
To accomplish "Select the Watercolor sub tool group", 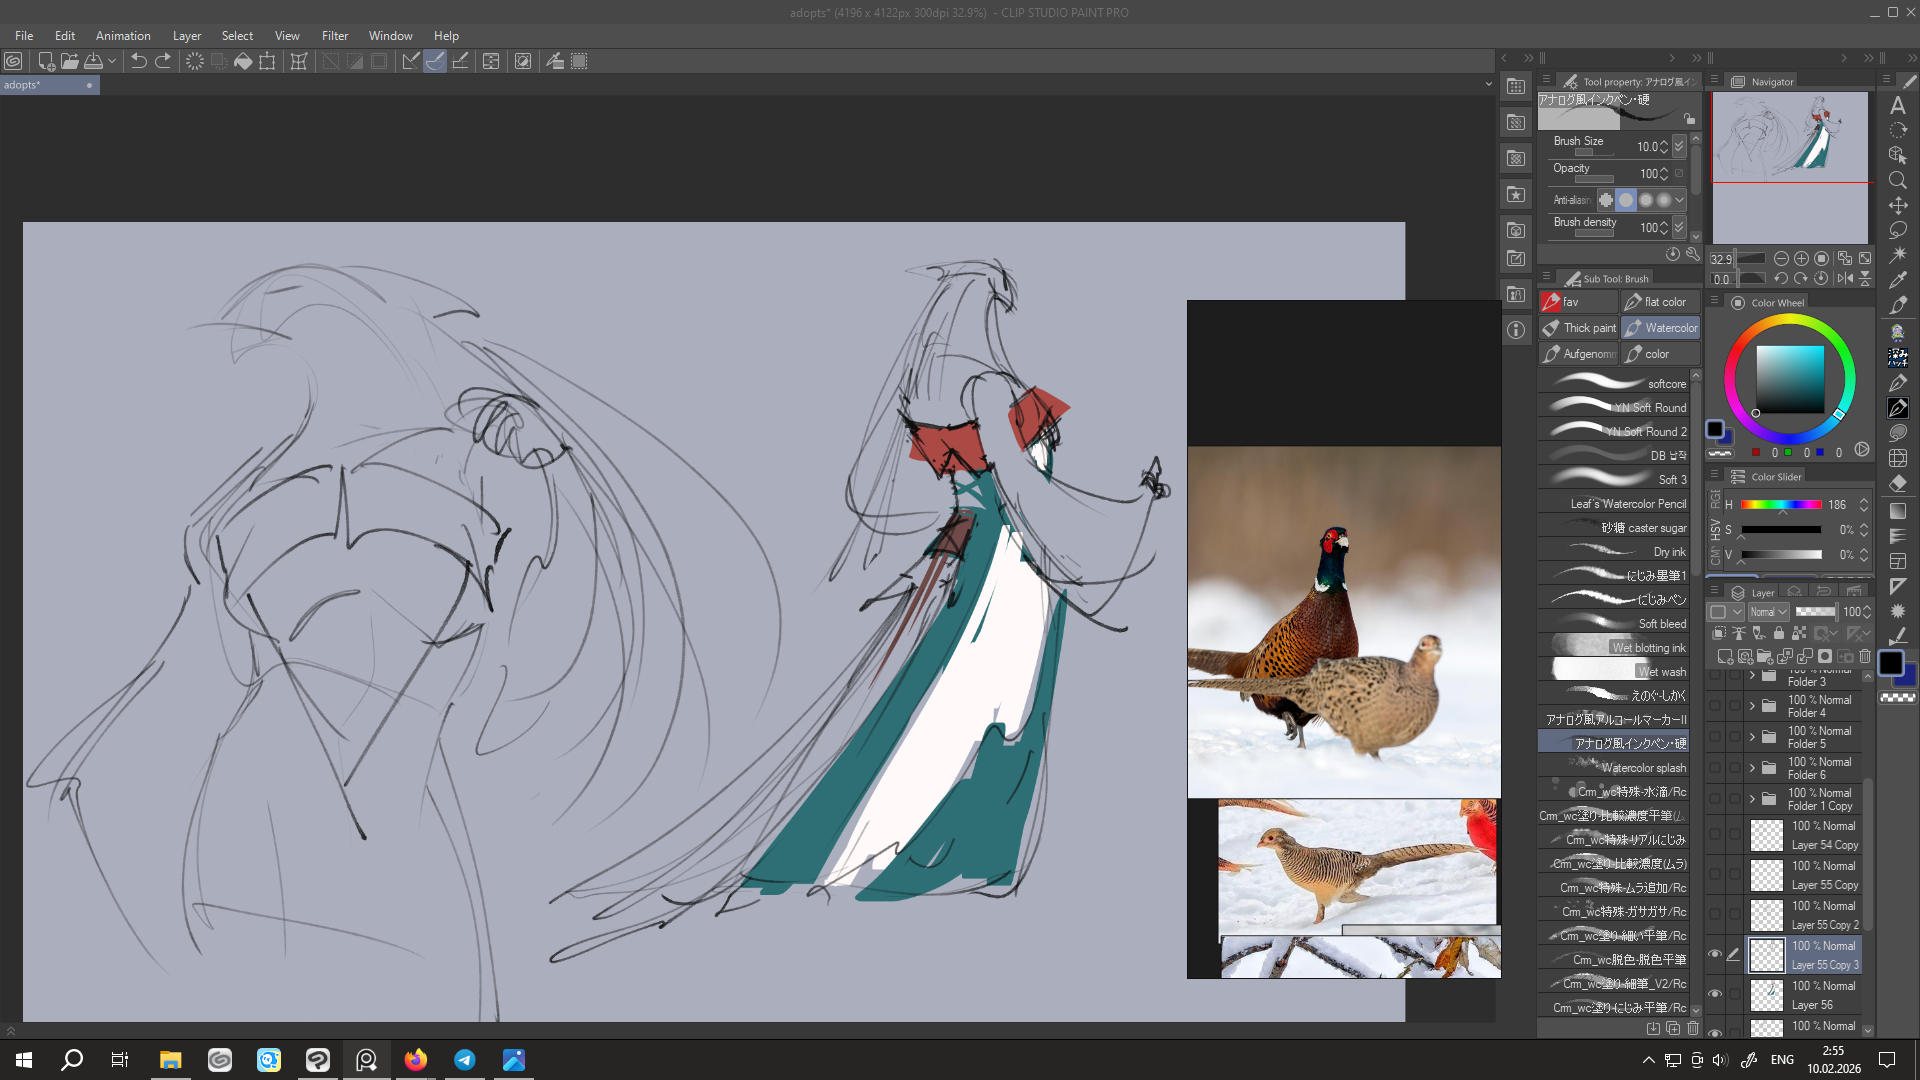I will (1661, 328).
